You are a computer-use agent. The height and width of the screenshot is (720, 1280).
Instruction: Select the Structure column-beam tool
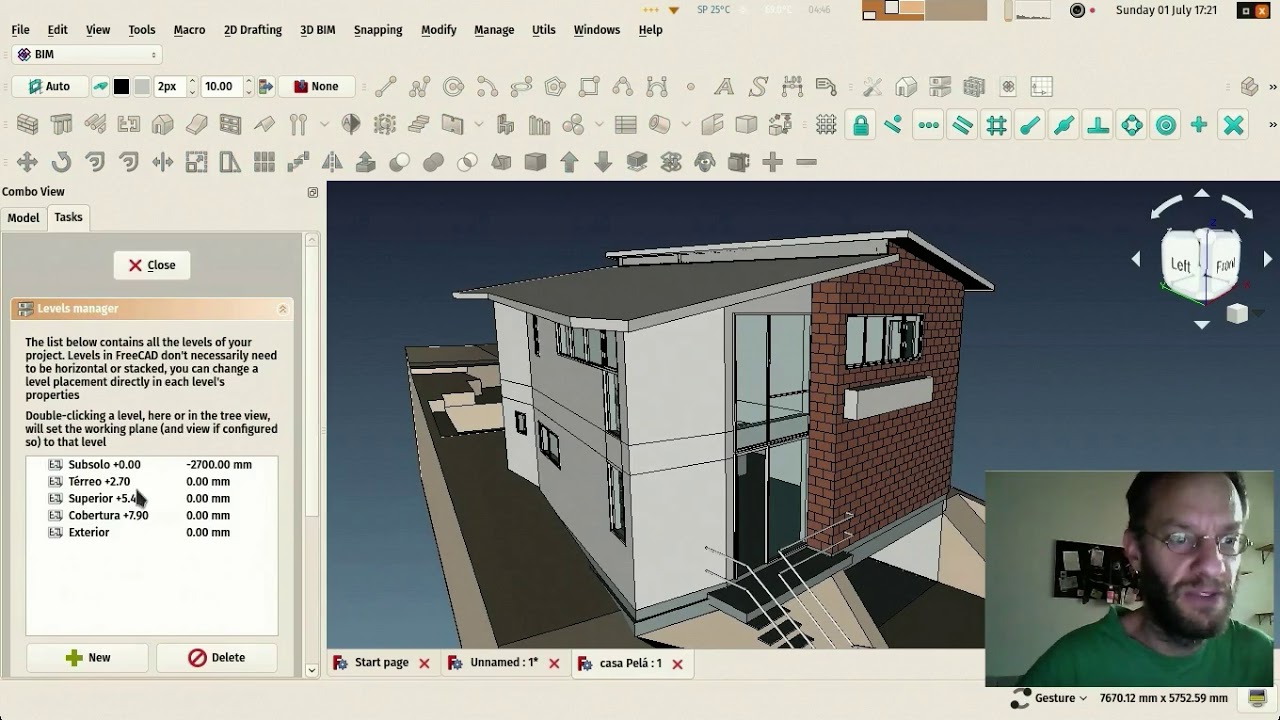click(61, 125)
